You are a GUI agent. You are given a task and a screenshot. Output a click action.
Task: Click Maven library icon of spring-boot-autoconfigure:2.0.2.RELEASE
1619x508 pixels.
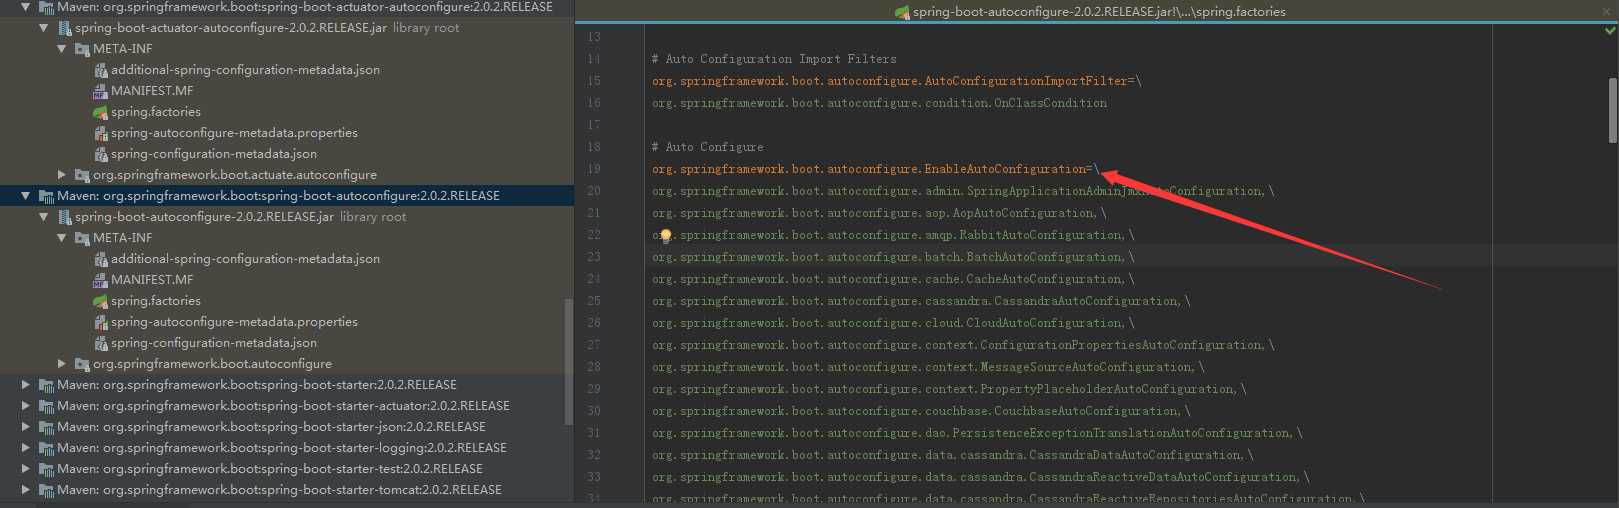point(46,196)
